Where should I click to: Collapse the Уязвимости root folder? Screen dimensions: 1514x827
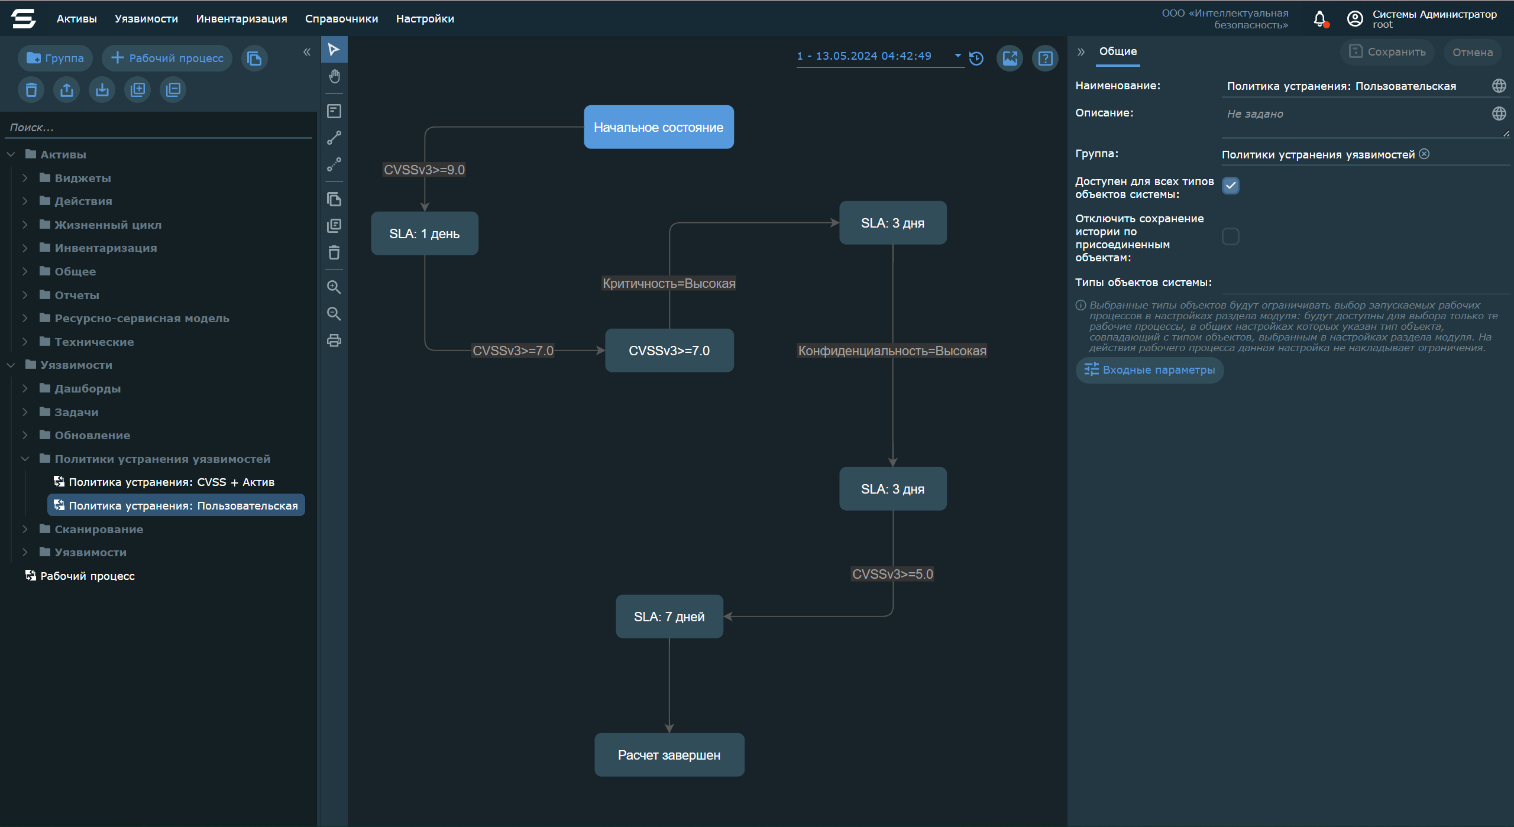(x=11, y=365)
